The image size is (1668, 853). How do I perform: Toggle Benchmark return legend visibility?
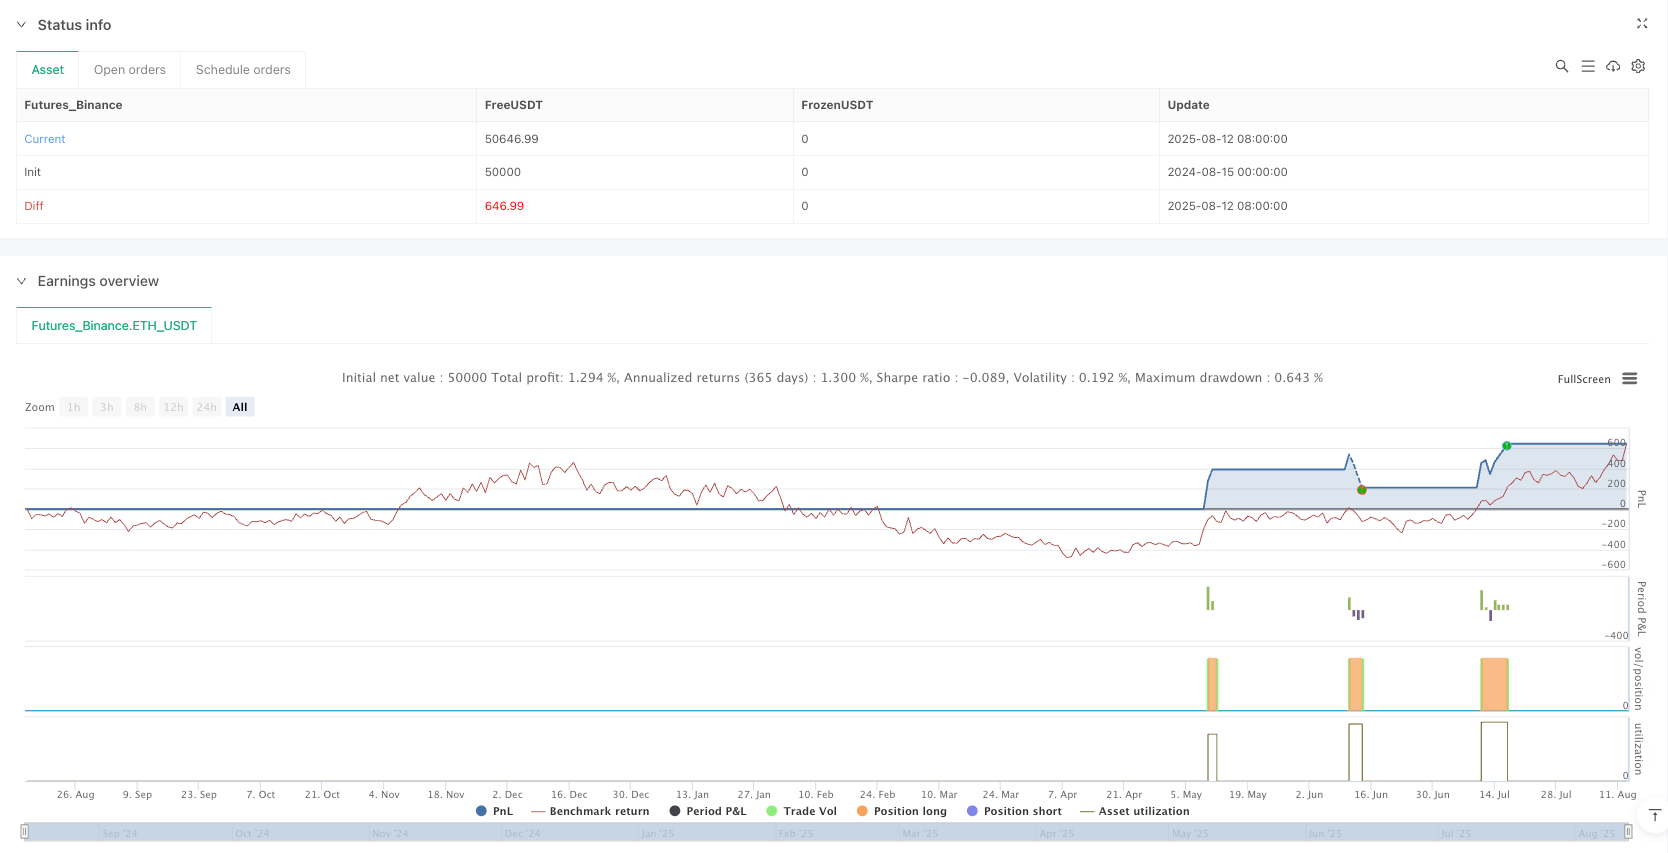click(590, 811)
